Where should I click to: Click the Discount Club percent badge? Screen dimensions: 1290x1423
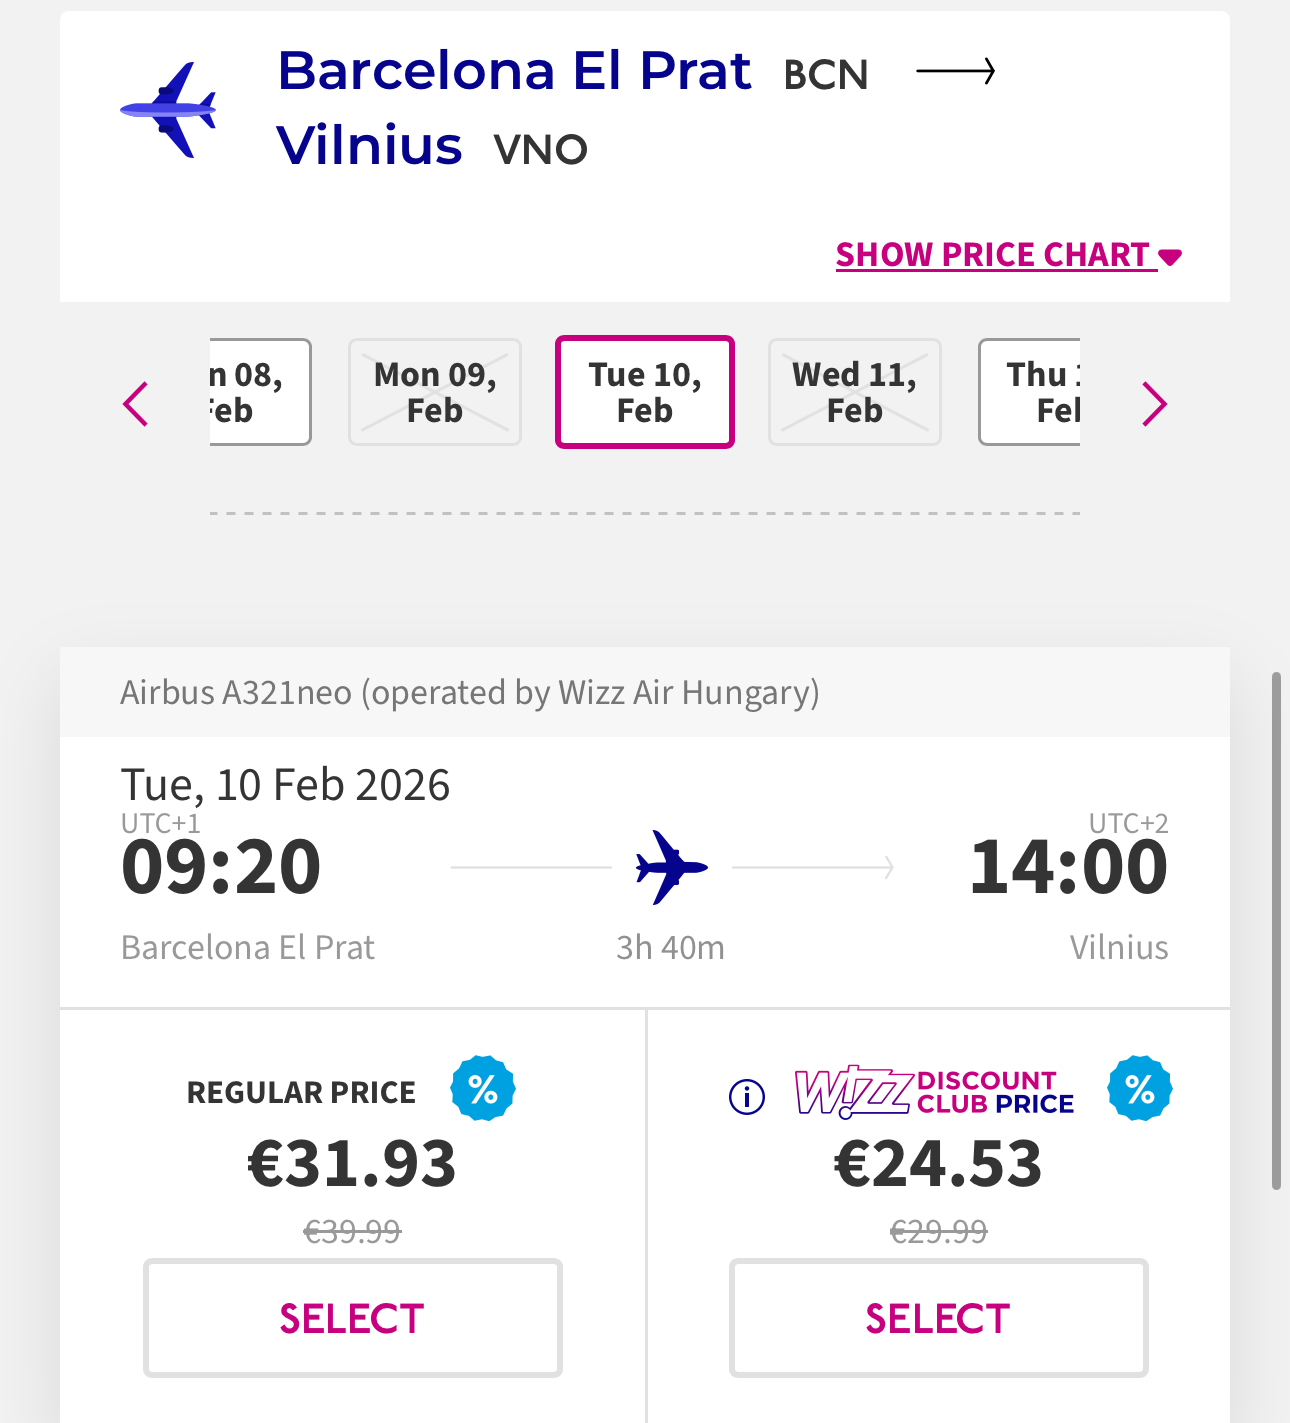pyautogui.click(x=1139, y=1089)
